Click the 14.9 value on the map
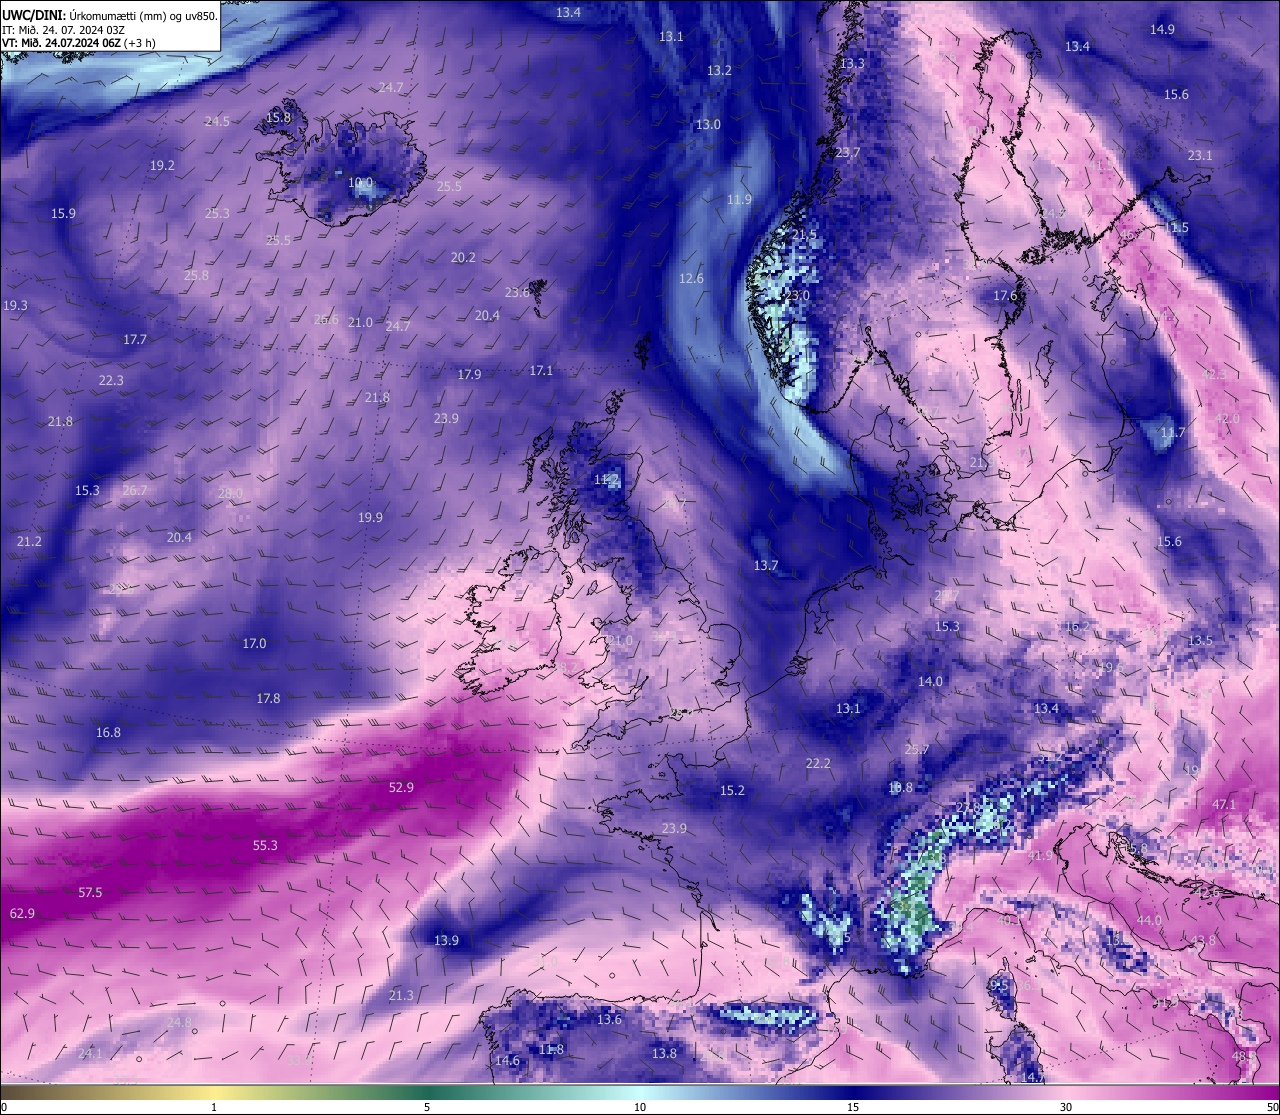 point(1162,29)
